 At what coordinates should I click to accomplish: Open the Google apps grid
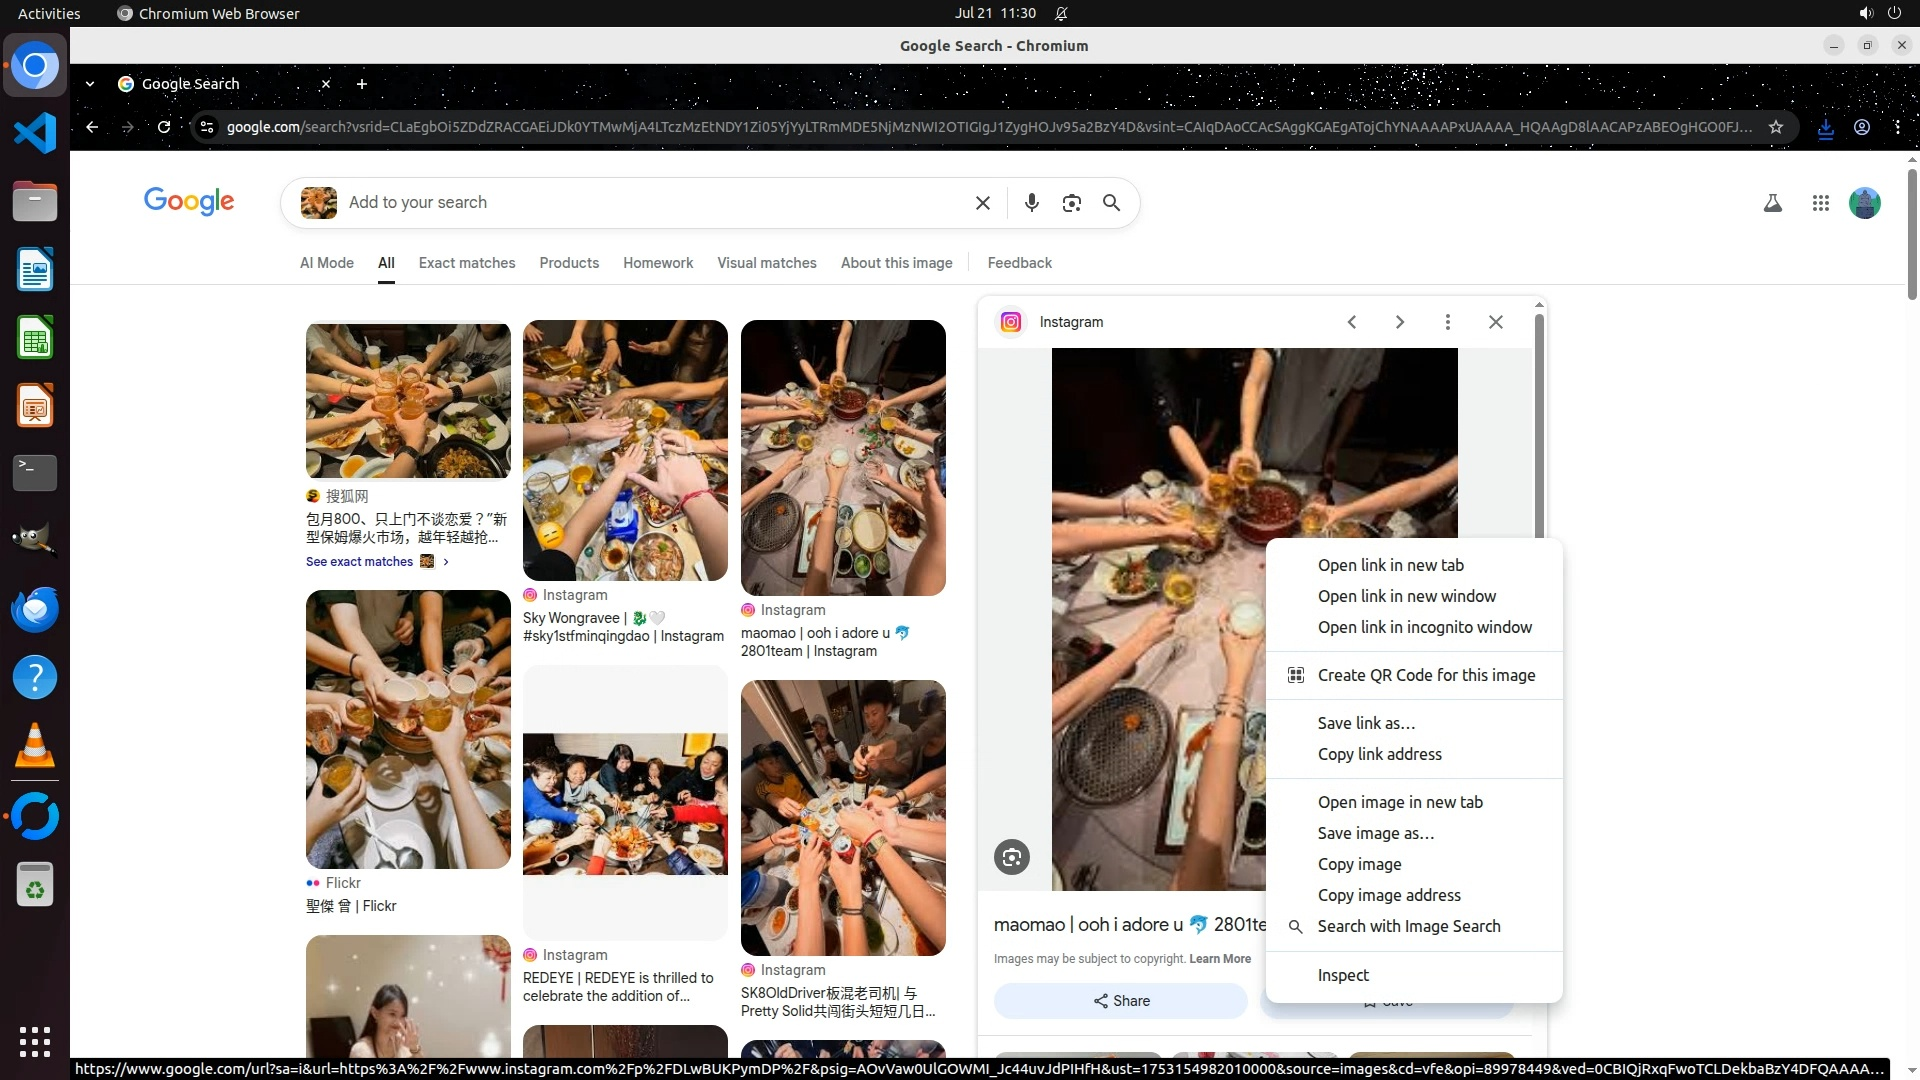[1820, 203]
